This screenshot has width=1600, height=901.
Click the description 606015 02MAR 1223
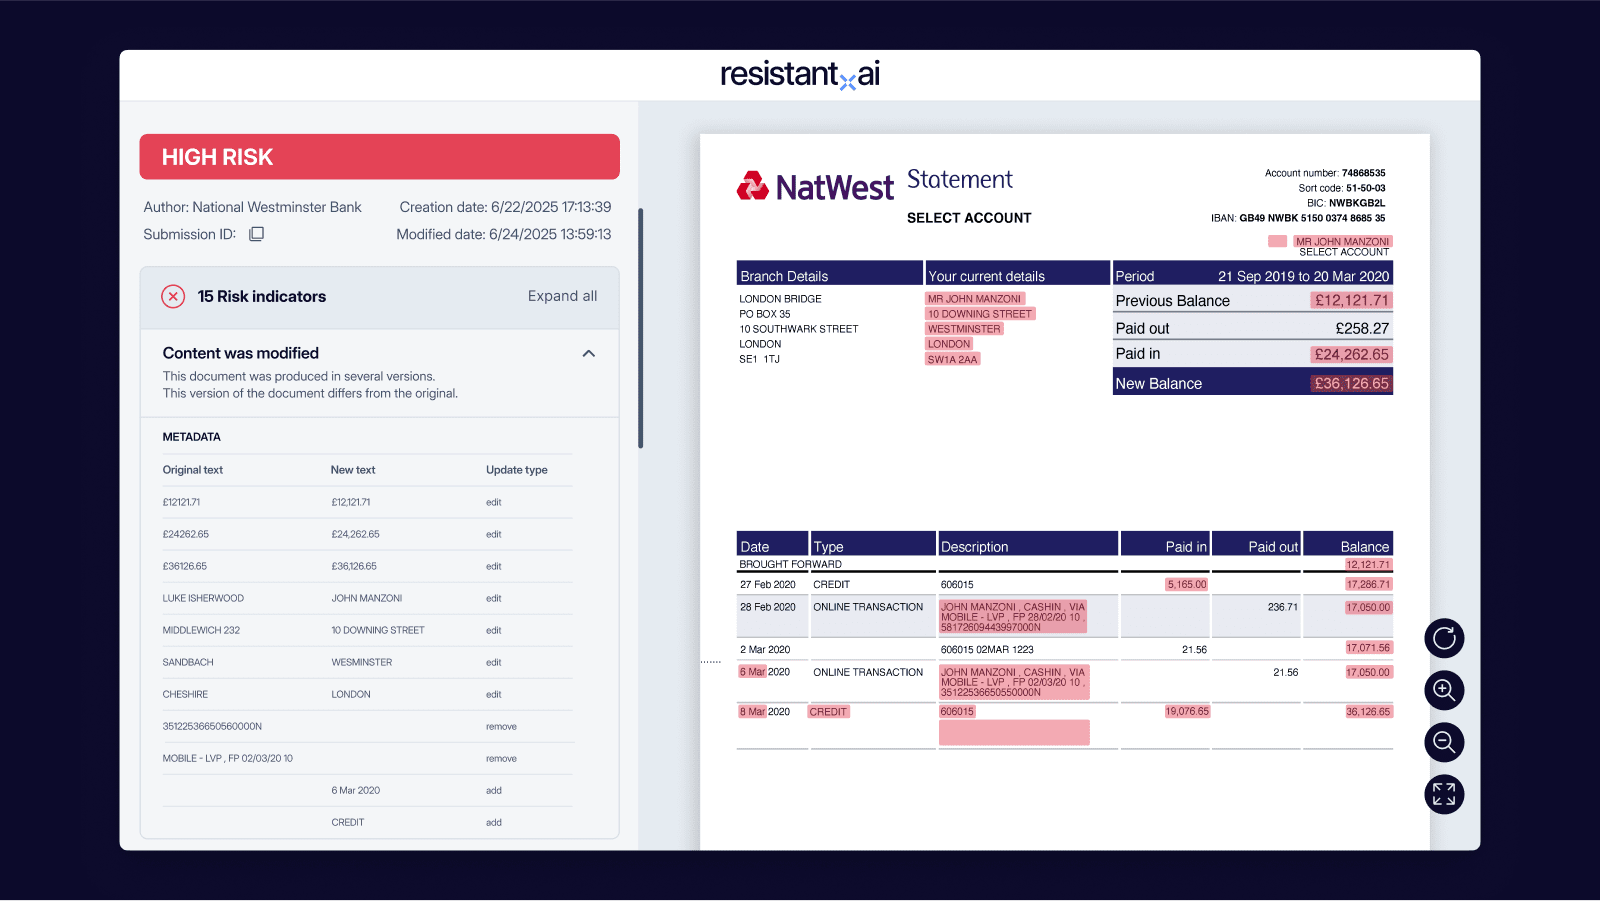pyautogui.click(x=987, y=650)
